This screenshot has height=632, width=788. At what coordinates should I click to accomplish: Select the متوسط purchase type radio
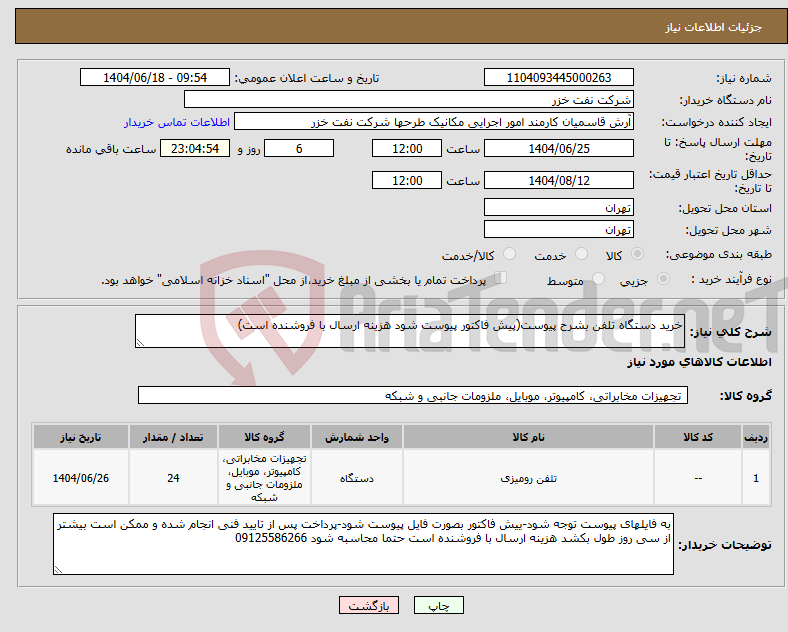point(598,278)
